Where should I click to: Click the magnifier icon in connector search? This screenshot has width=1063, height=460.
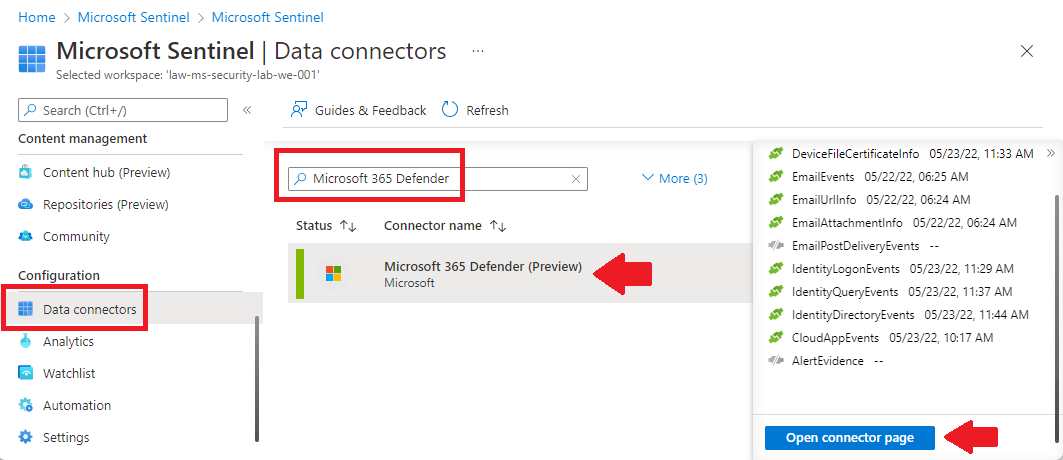(300, 179)
